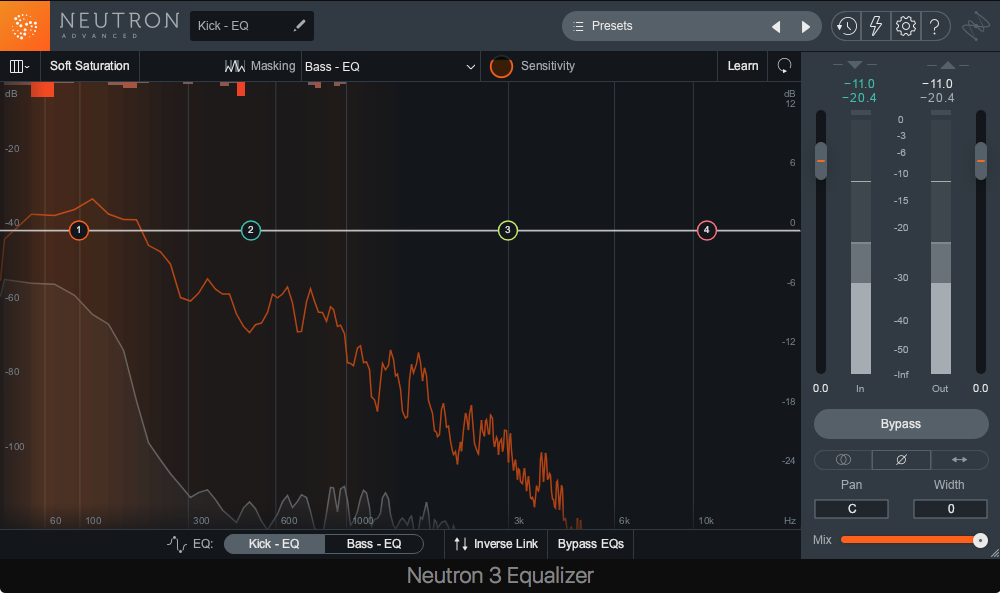
Task: Open help with the question mark icon
Action: point(934,26)
